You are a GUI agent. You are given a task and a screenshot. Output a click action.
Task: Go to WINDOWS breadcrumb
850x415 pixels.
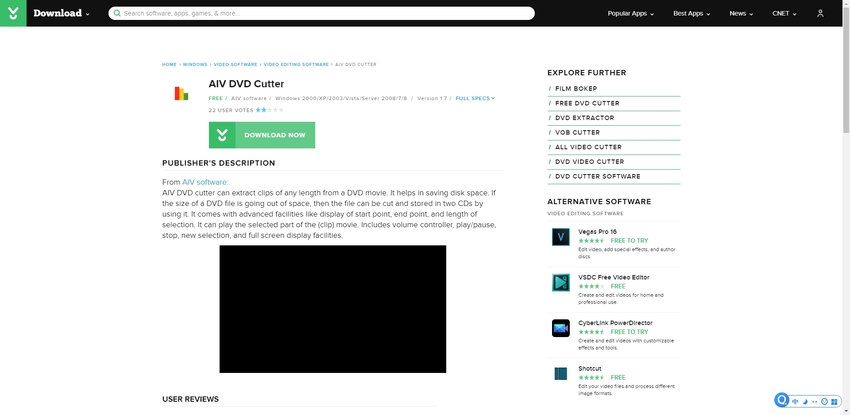click(195, 64)
